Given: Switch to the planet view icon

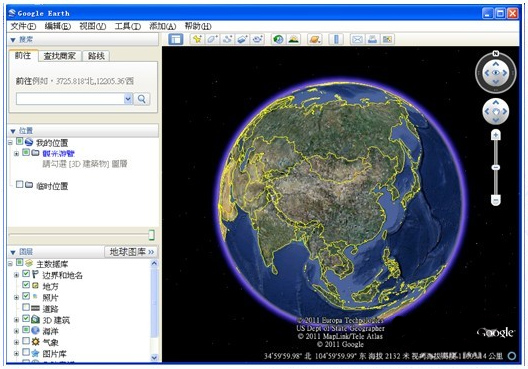Looking at the screenshot, I should click(x=315, y=39).
